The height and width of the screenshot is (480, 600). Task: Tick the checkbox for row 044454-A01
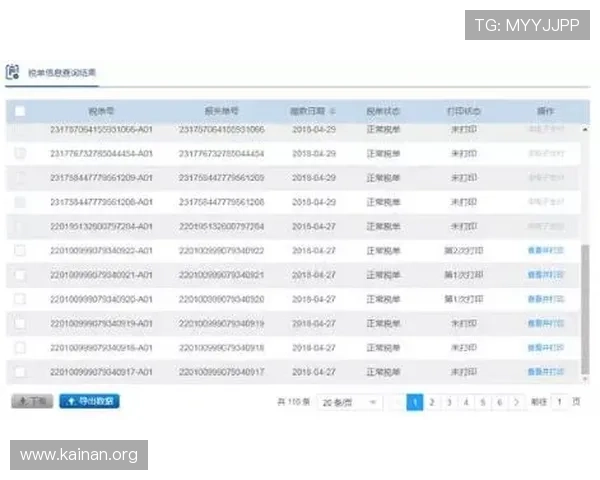pos(20,153)
